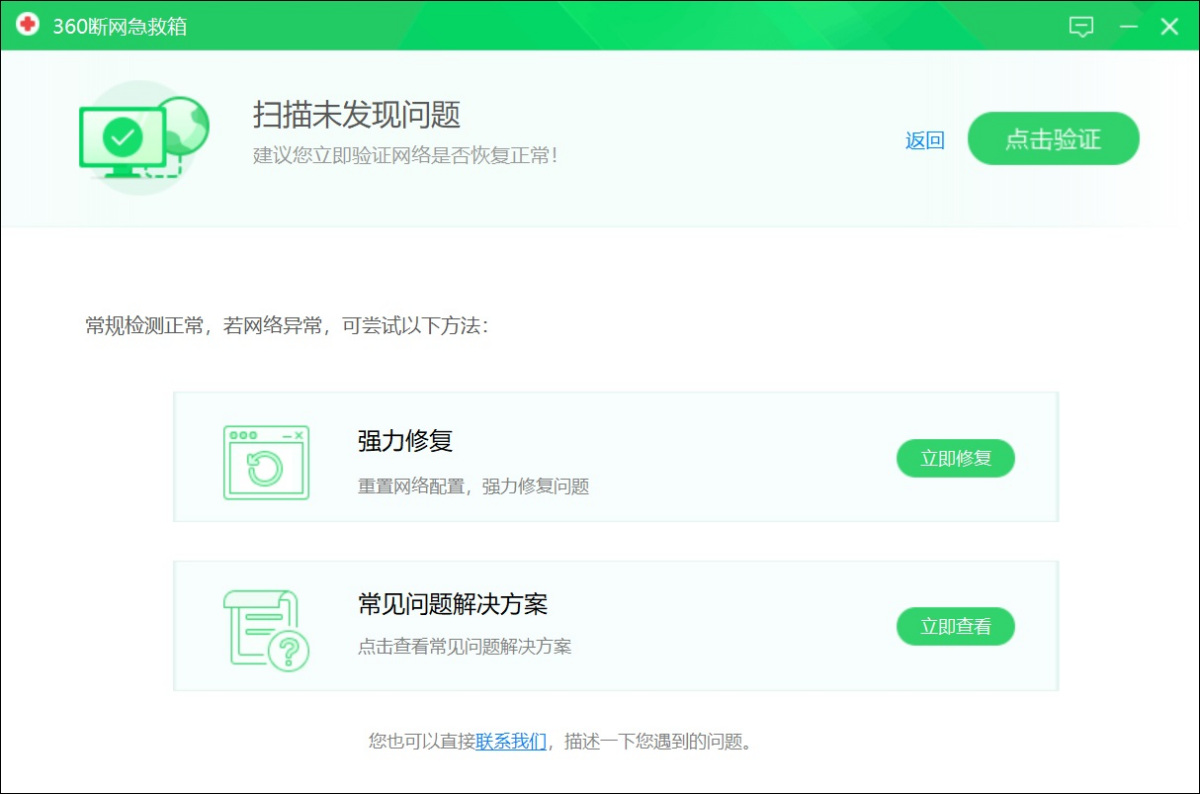Click the 常见问题解决方案 document icon
Image resolution: width=1200 pixels, height=794 pixels.
(x=262, y=625)
